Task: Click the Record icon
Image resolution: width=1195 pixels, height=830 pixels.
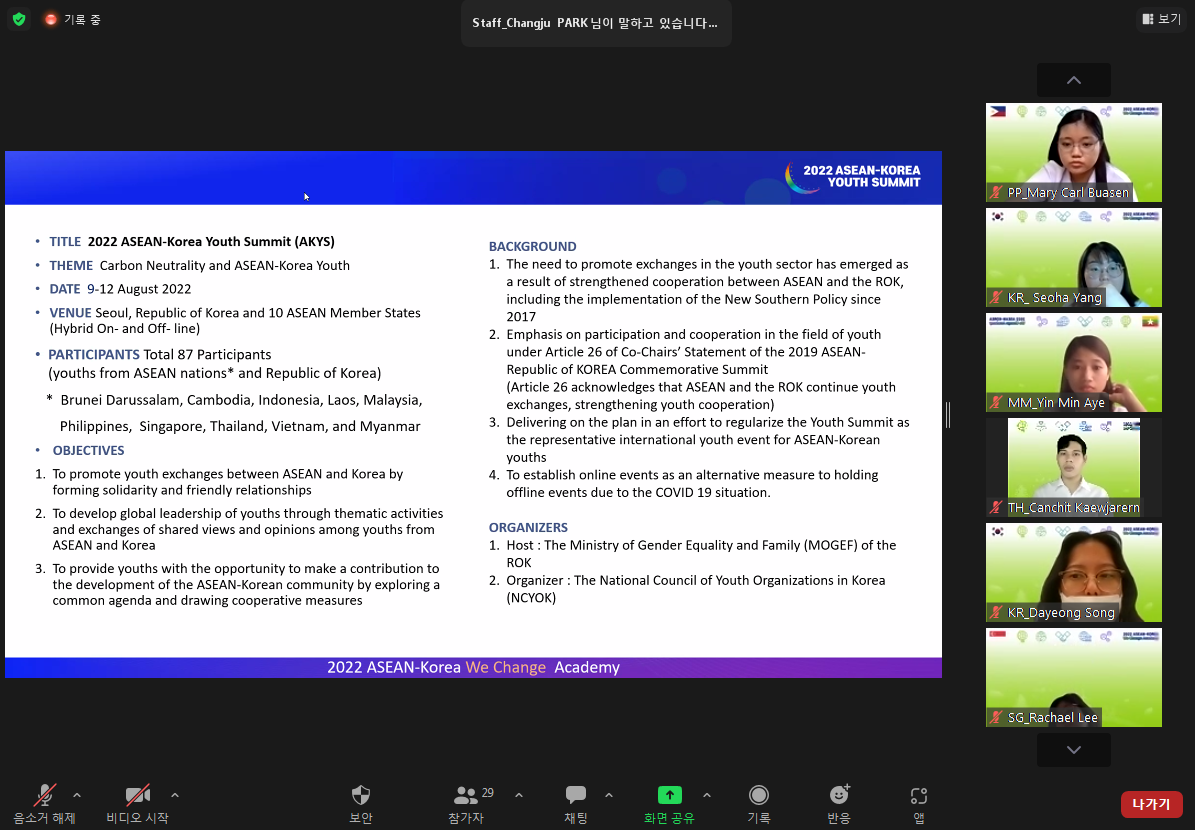Action: coord(759,796)
